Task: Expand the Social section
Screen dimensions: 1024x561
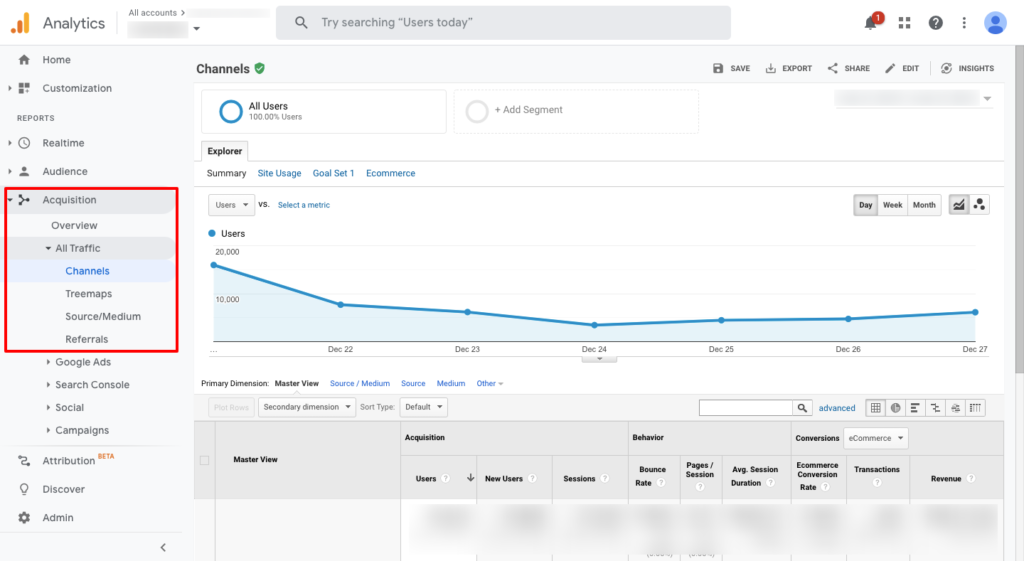Action: tap(48, 408)
